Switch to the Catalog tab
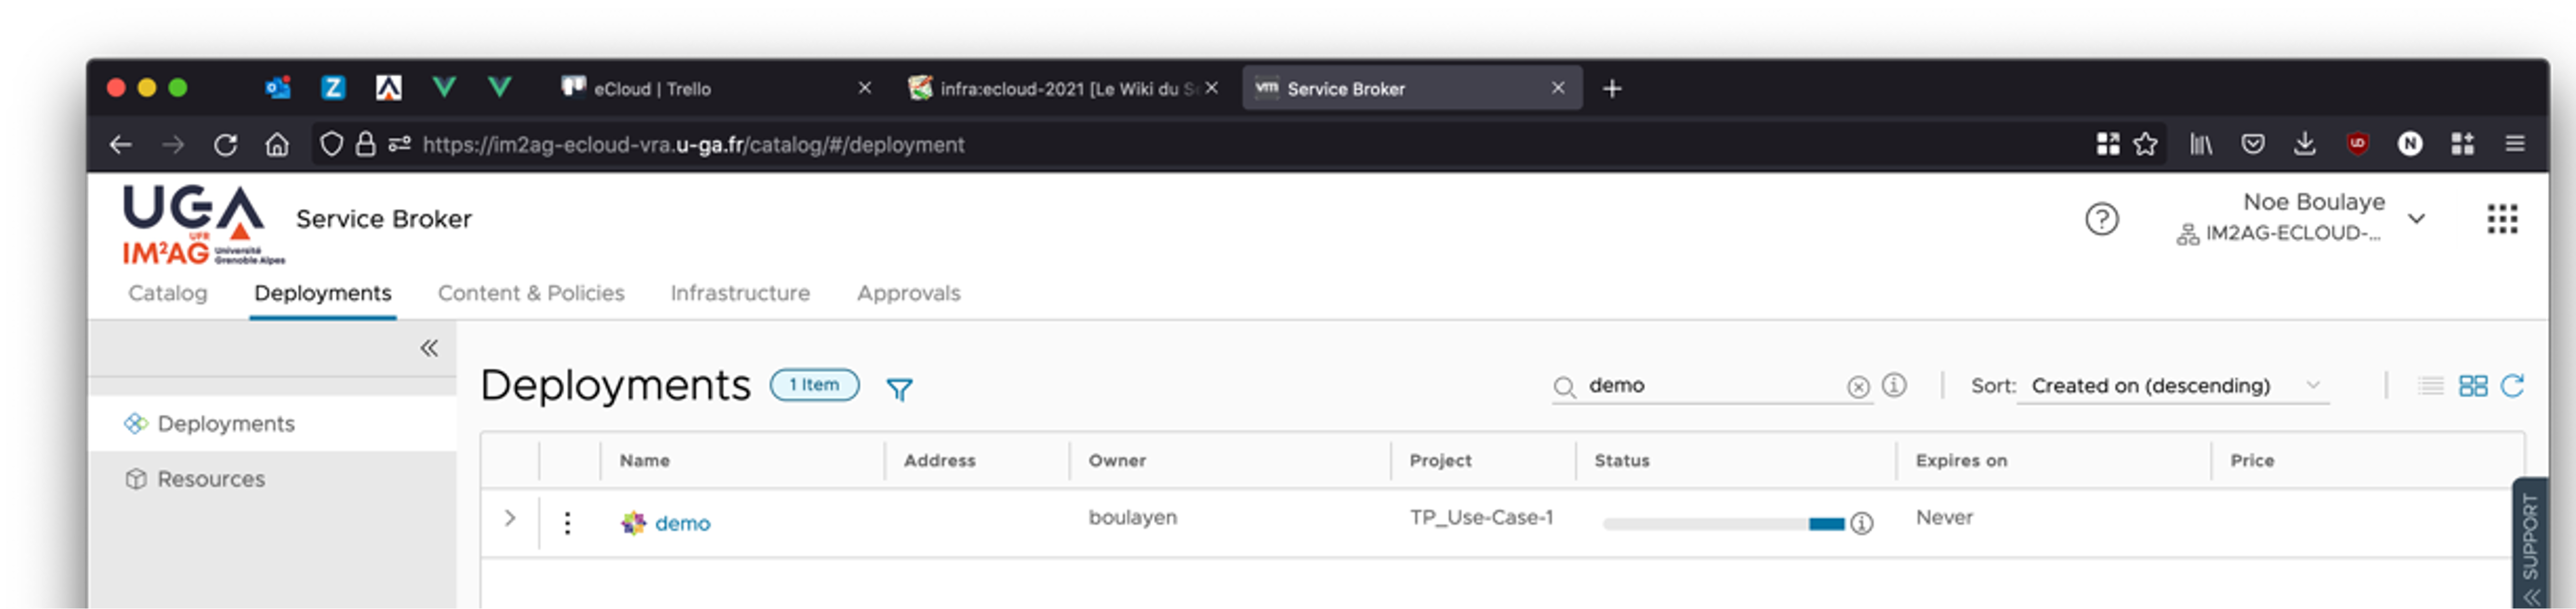 [x=167, y=293]
